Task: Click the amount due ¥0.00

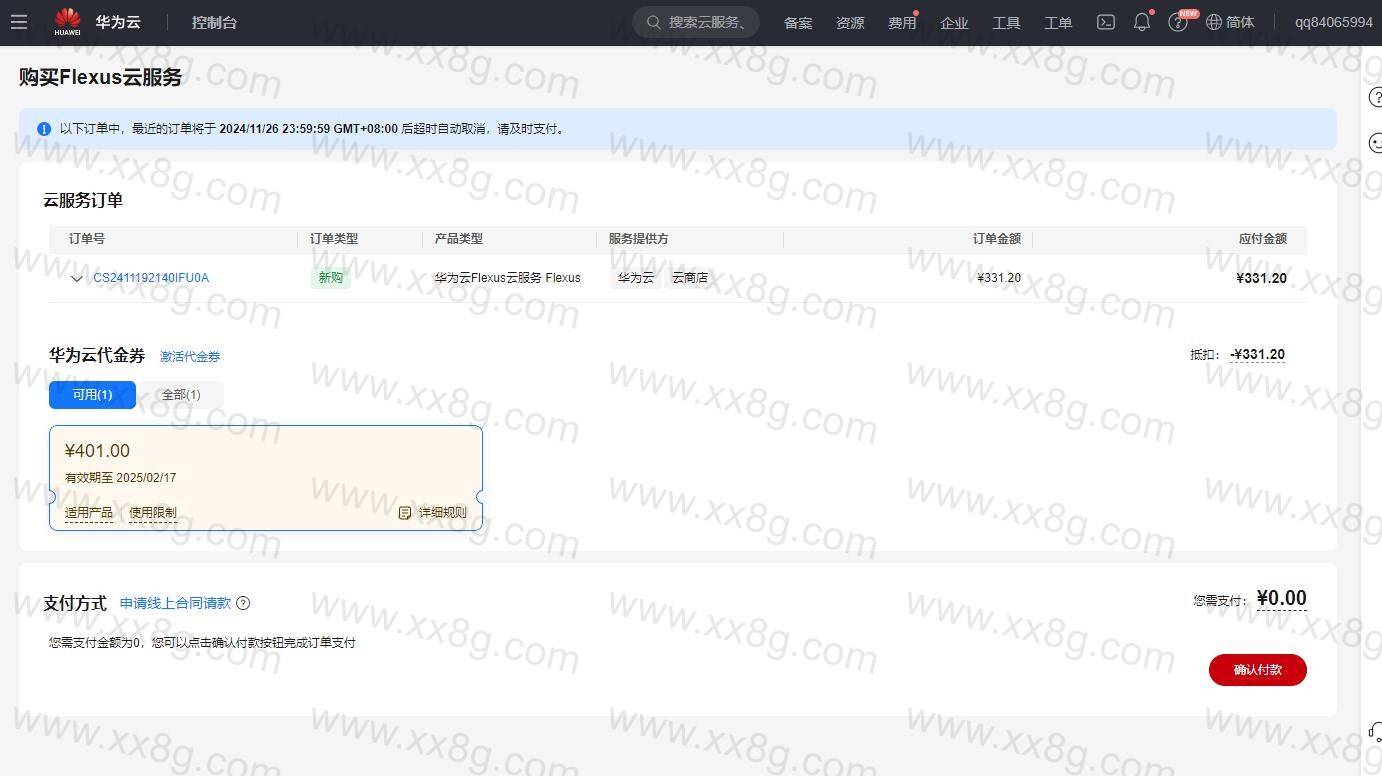Action: point(1281,598)
